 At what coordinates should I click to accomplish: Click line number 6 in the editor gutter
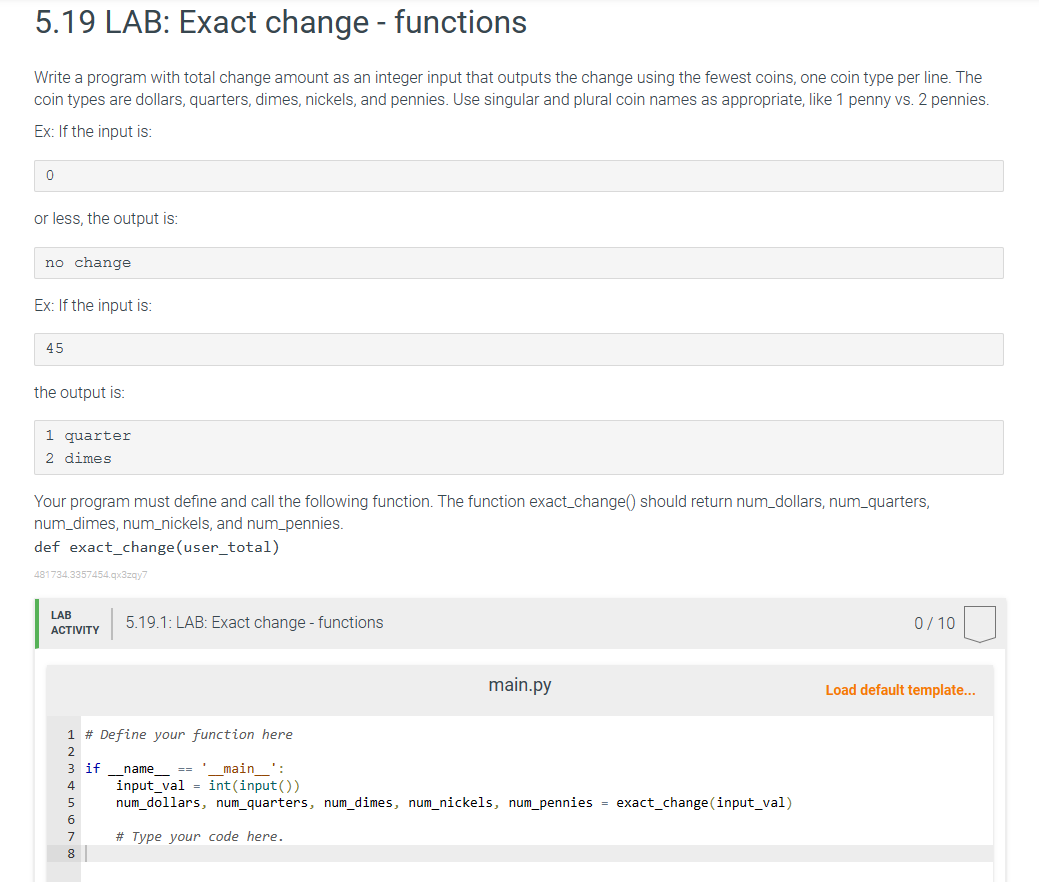click(x=70, y=819)
